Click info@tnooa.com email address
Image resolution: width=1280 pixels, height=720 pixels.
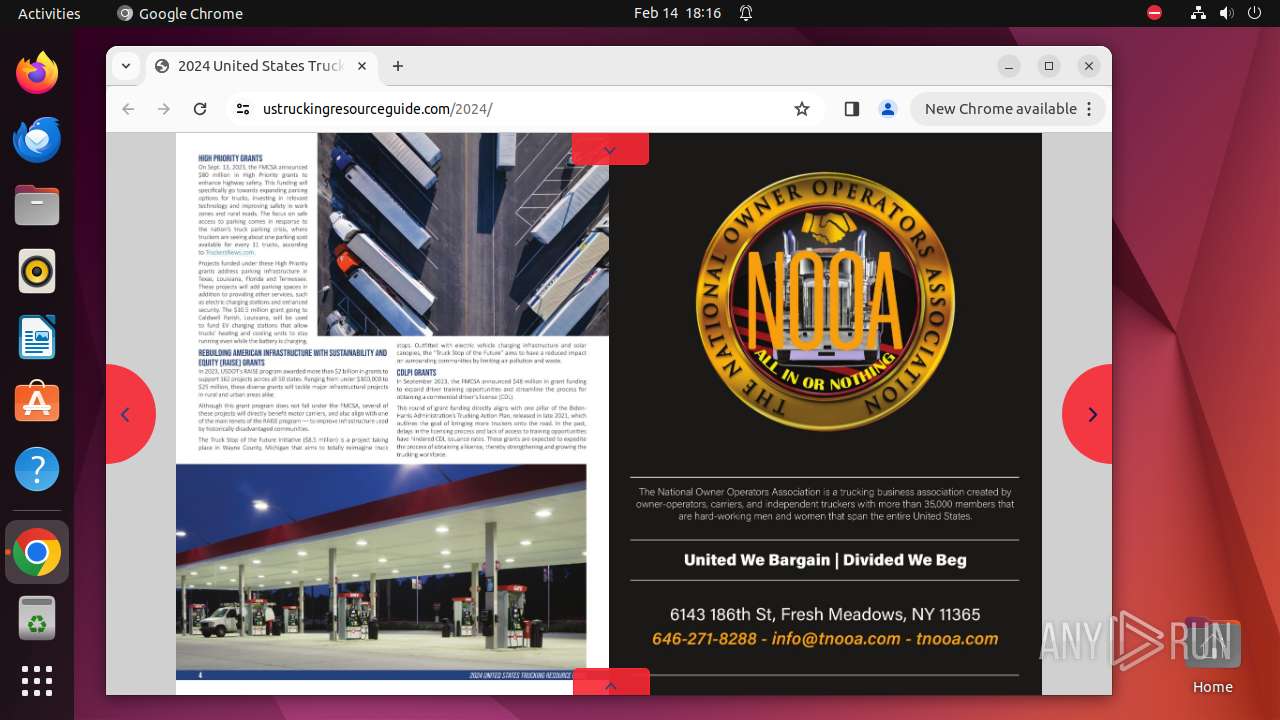click(835, 638)
